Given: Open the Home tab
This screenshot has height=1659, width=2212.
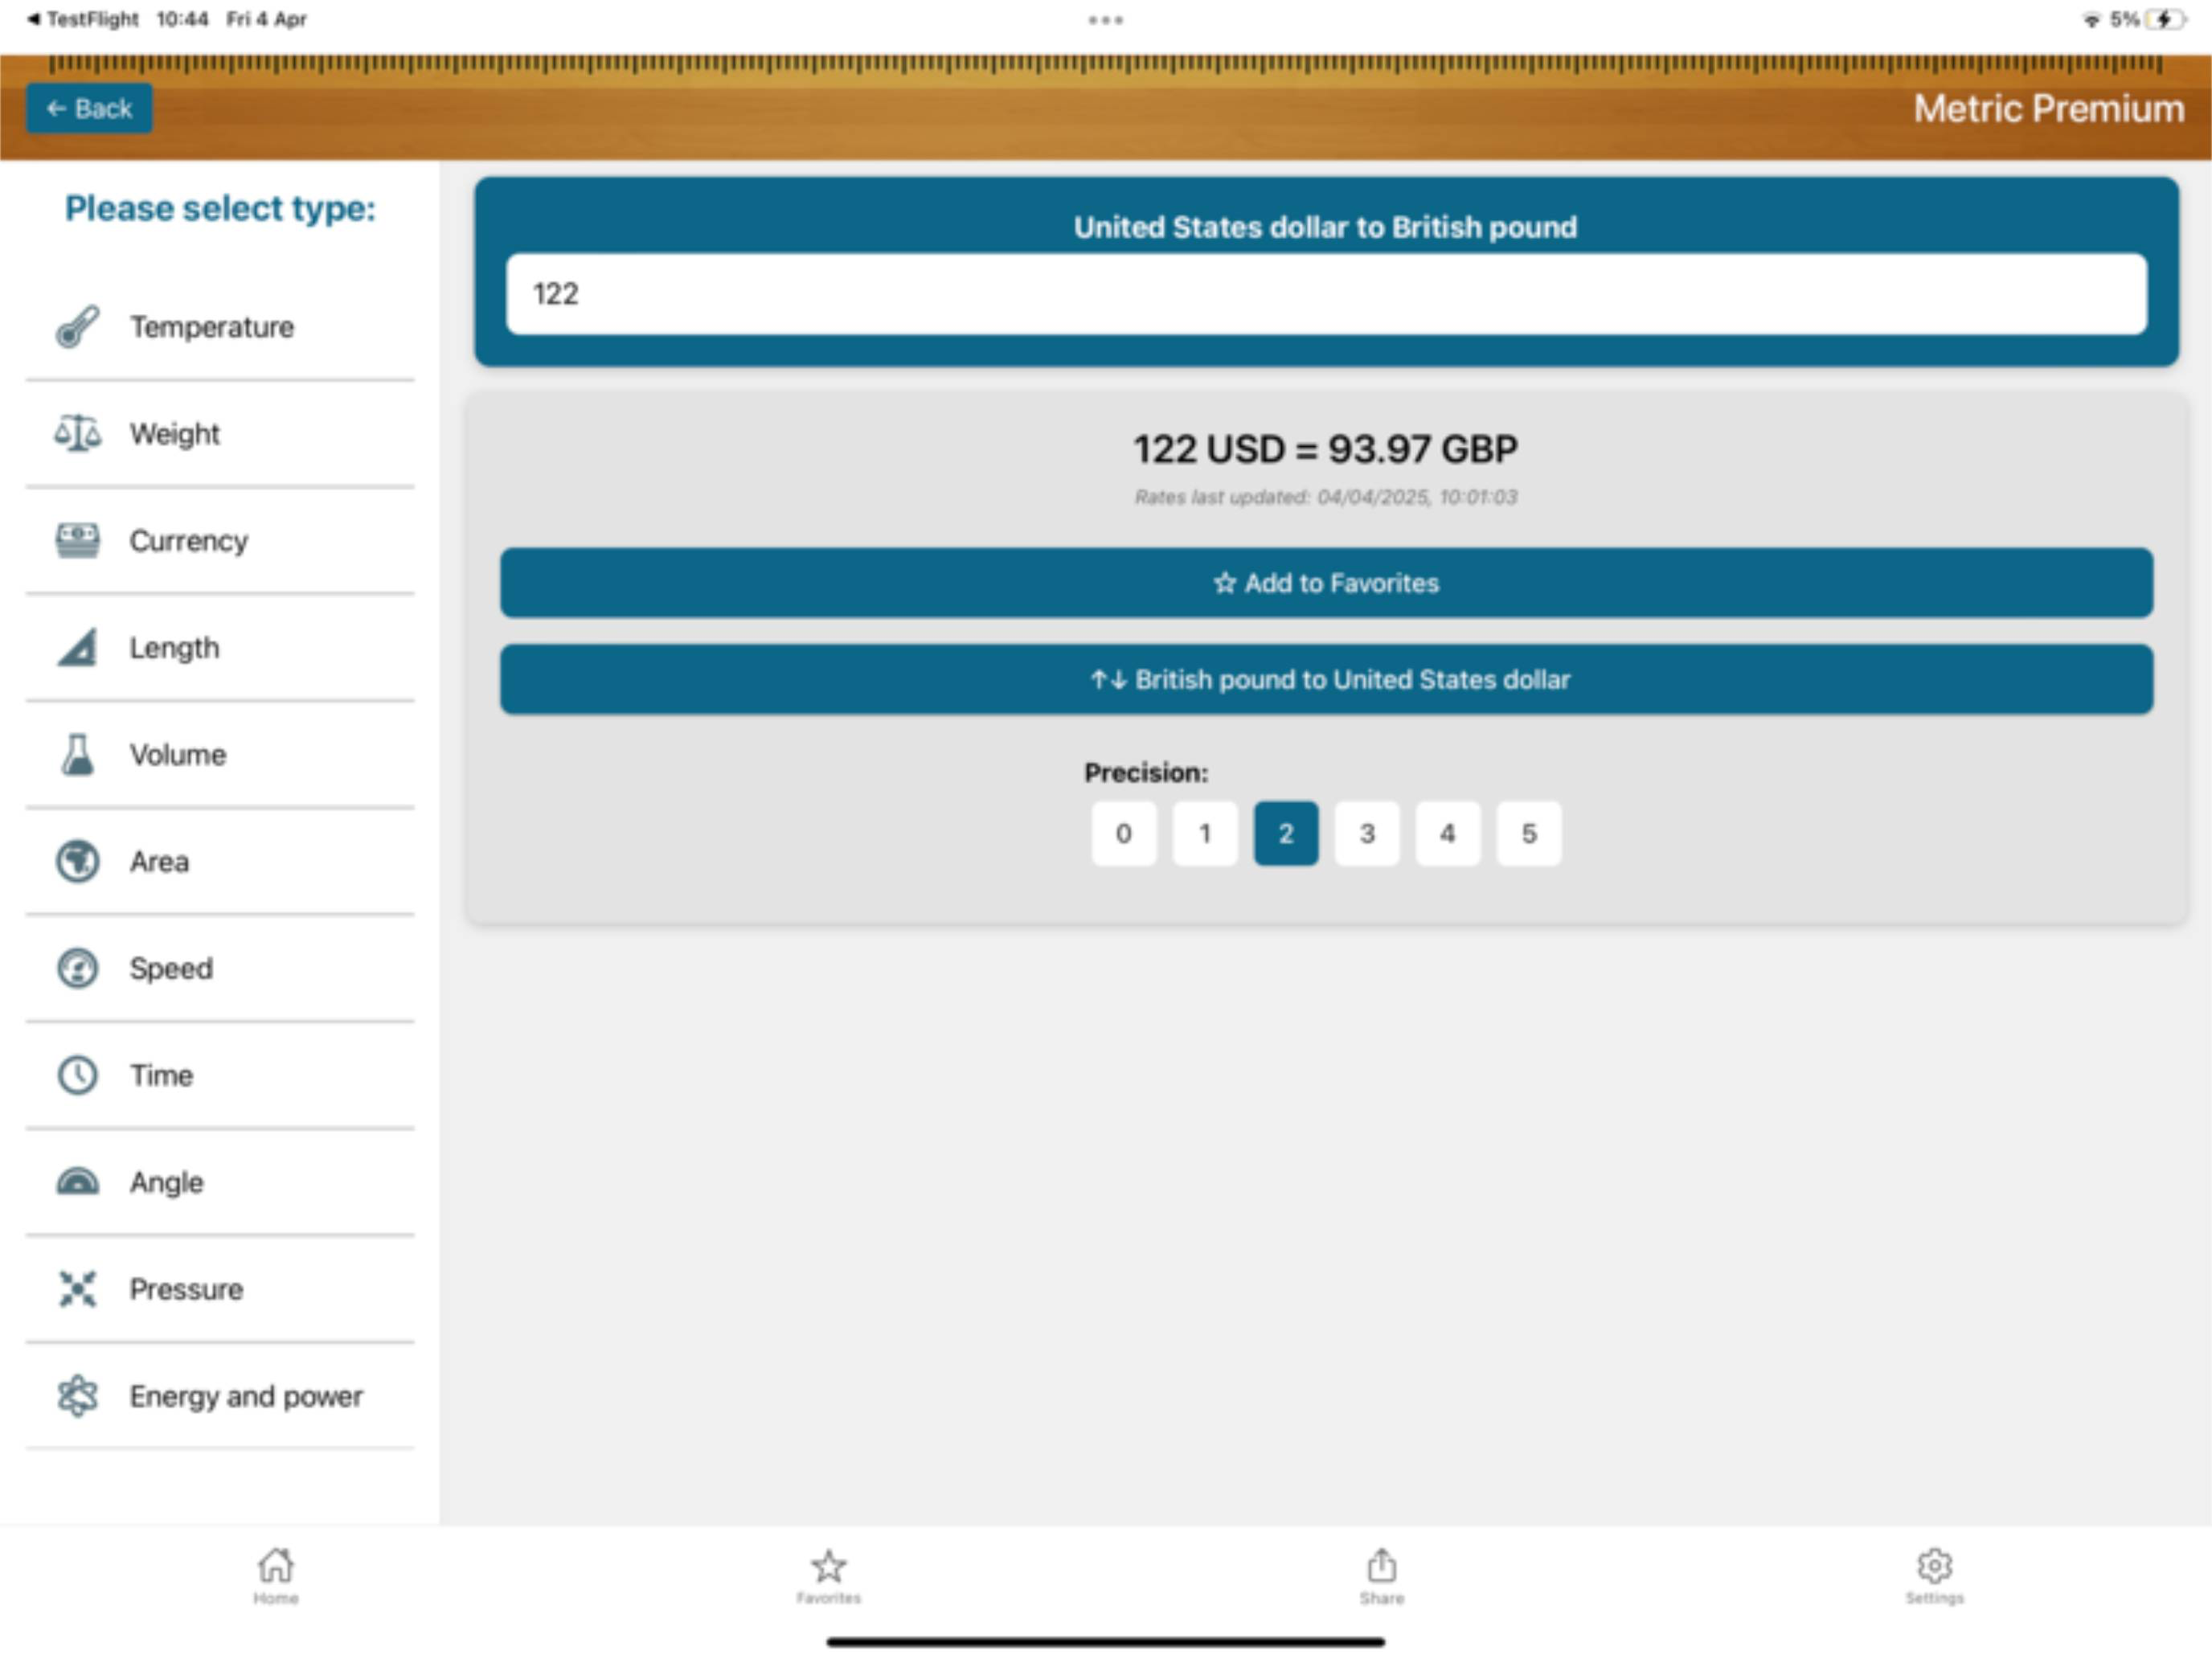Looking at the screenshot, I should [276, 1576].
